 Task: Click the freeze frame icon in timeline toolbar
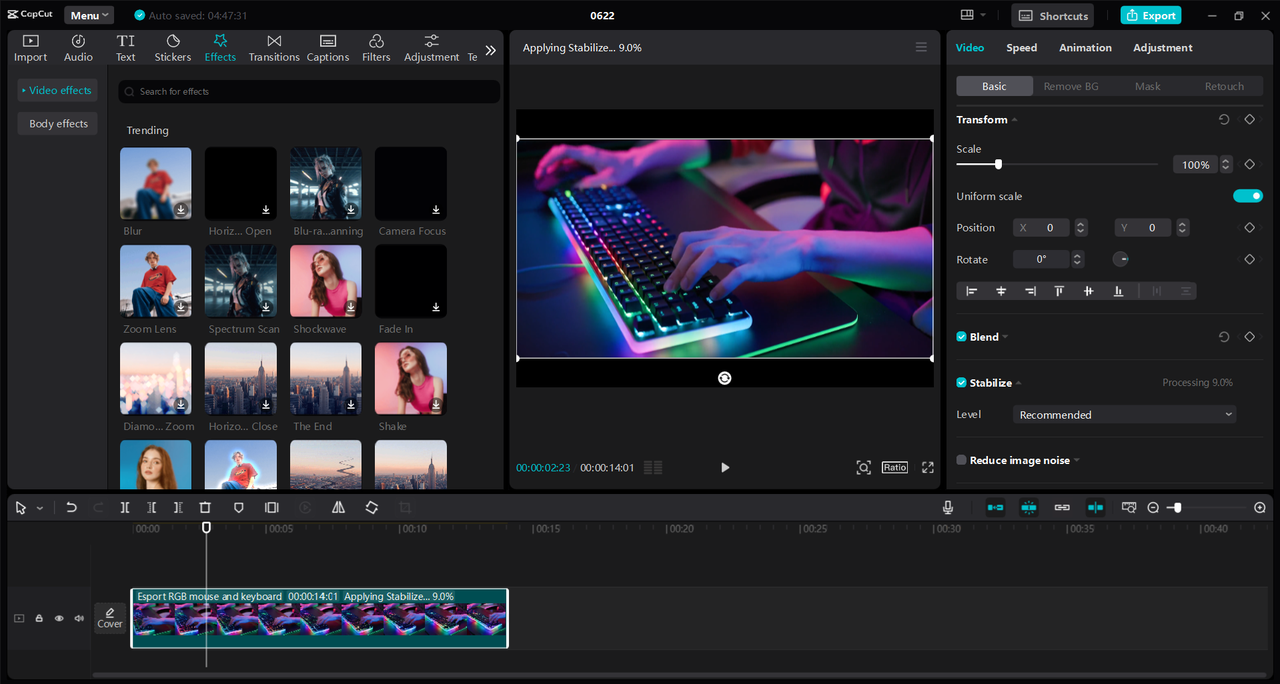(271, 508)
